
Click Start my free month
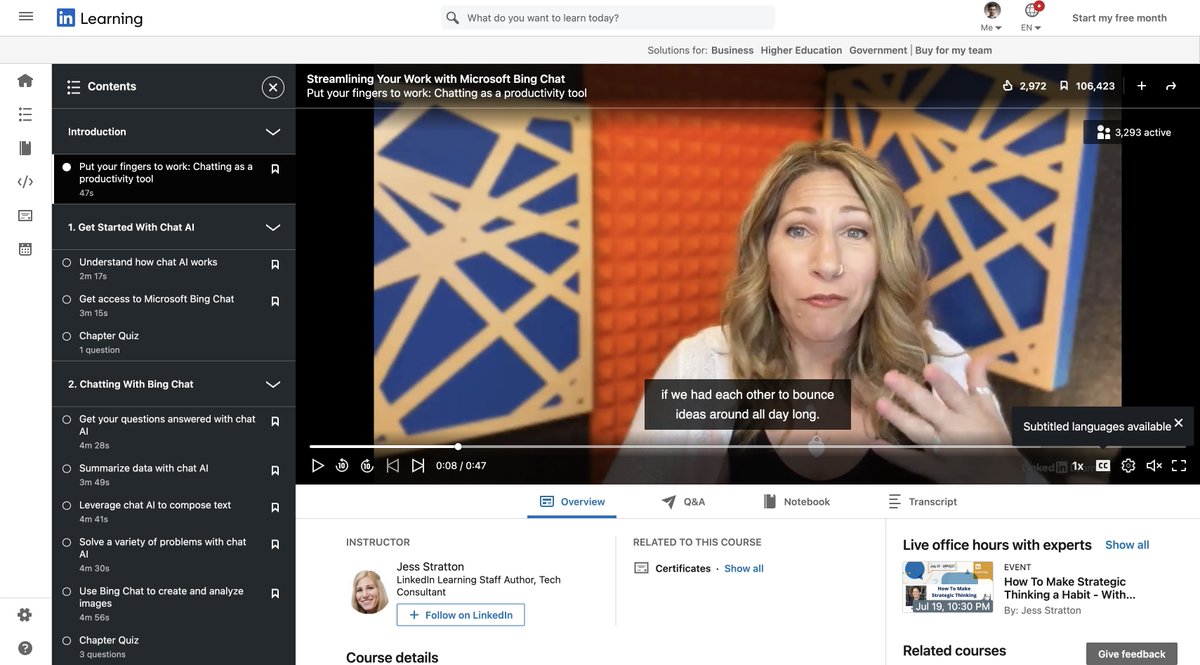[1119, 18]
